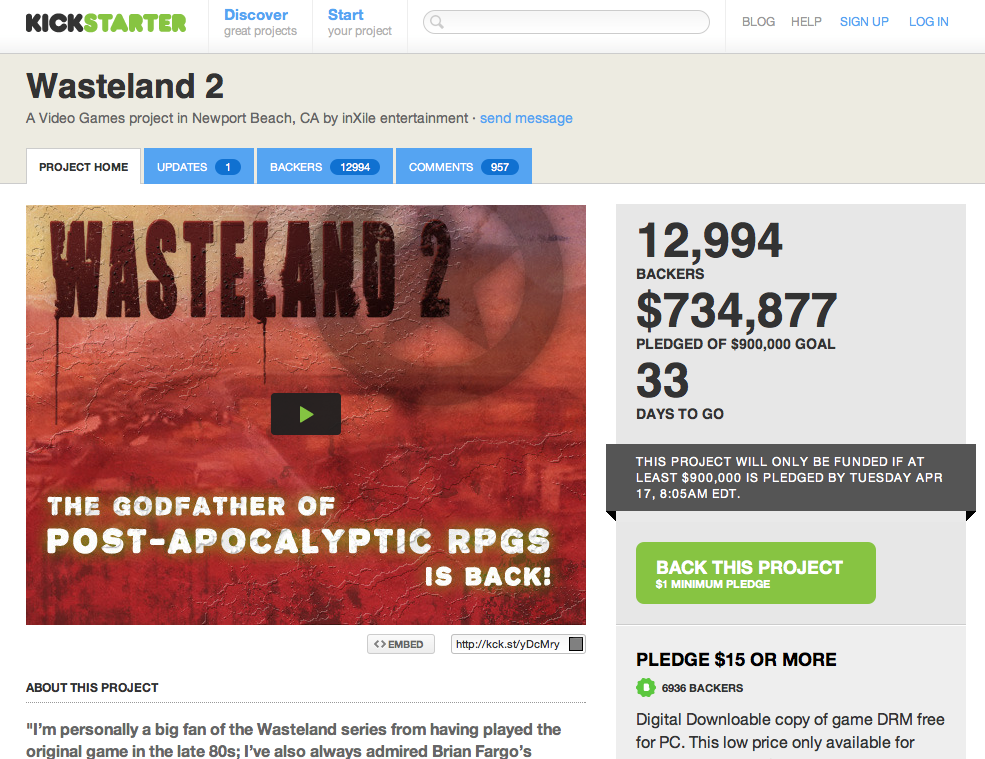Open Discover great projects
The image size is (985, 759).
click(x=260, y=23)
